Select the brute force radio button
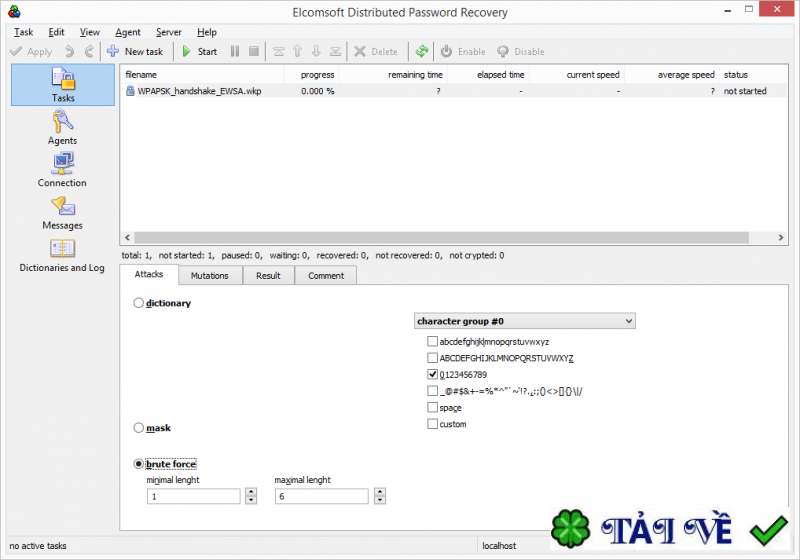 [x=138, y=464]
